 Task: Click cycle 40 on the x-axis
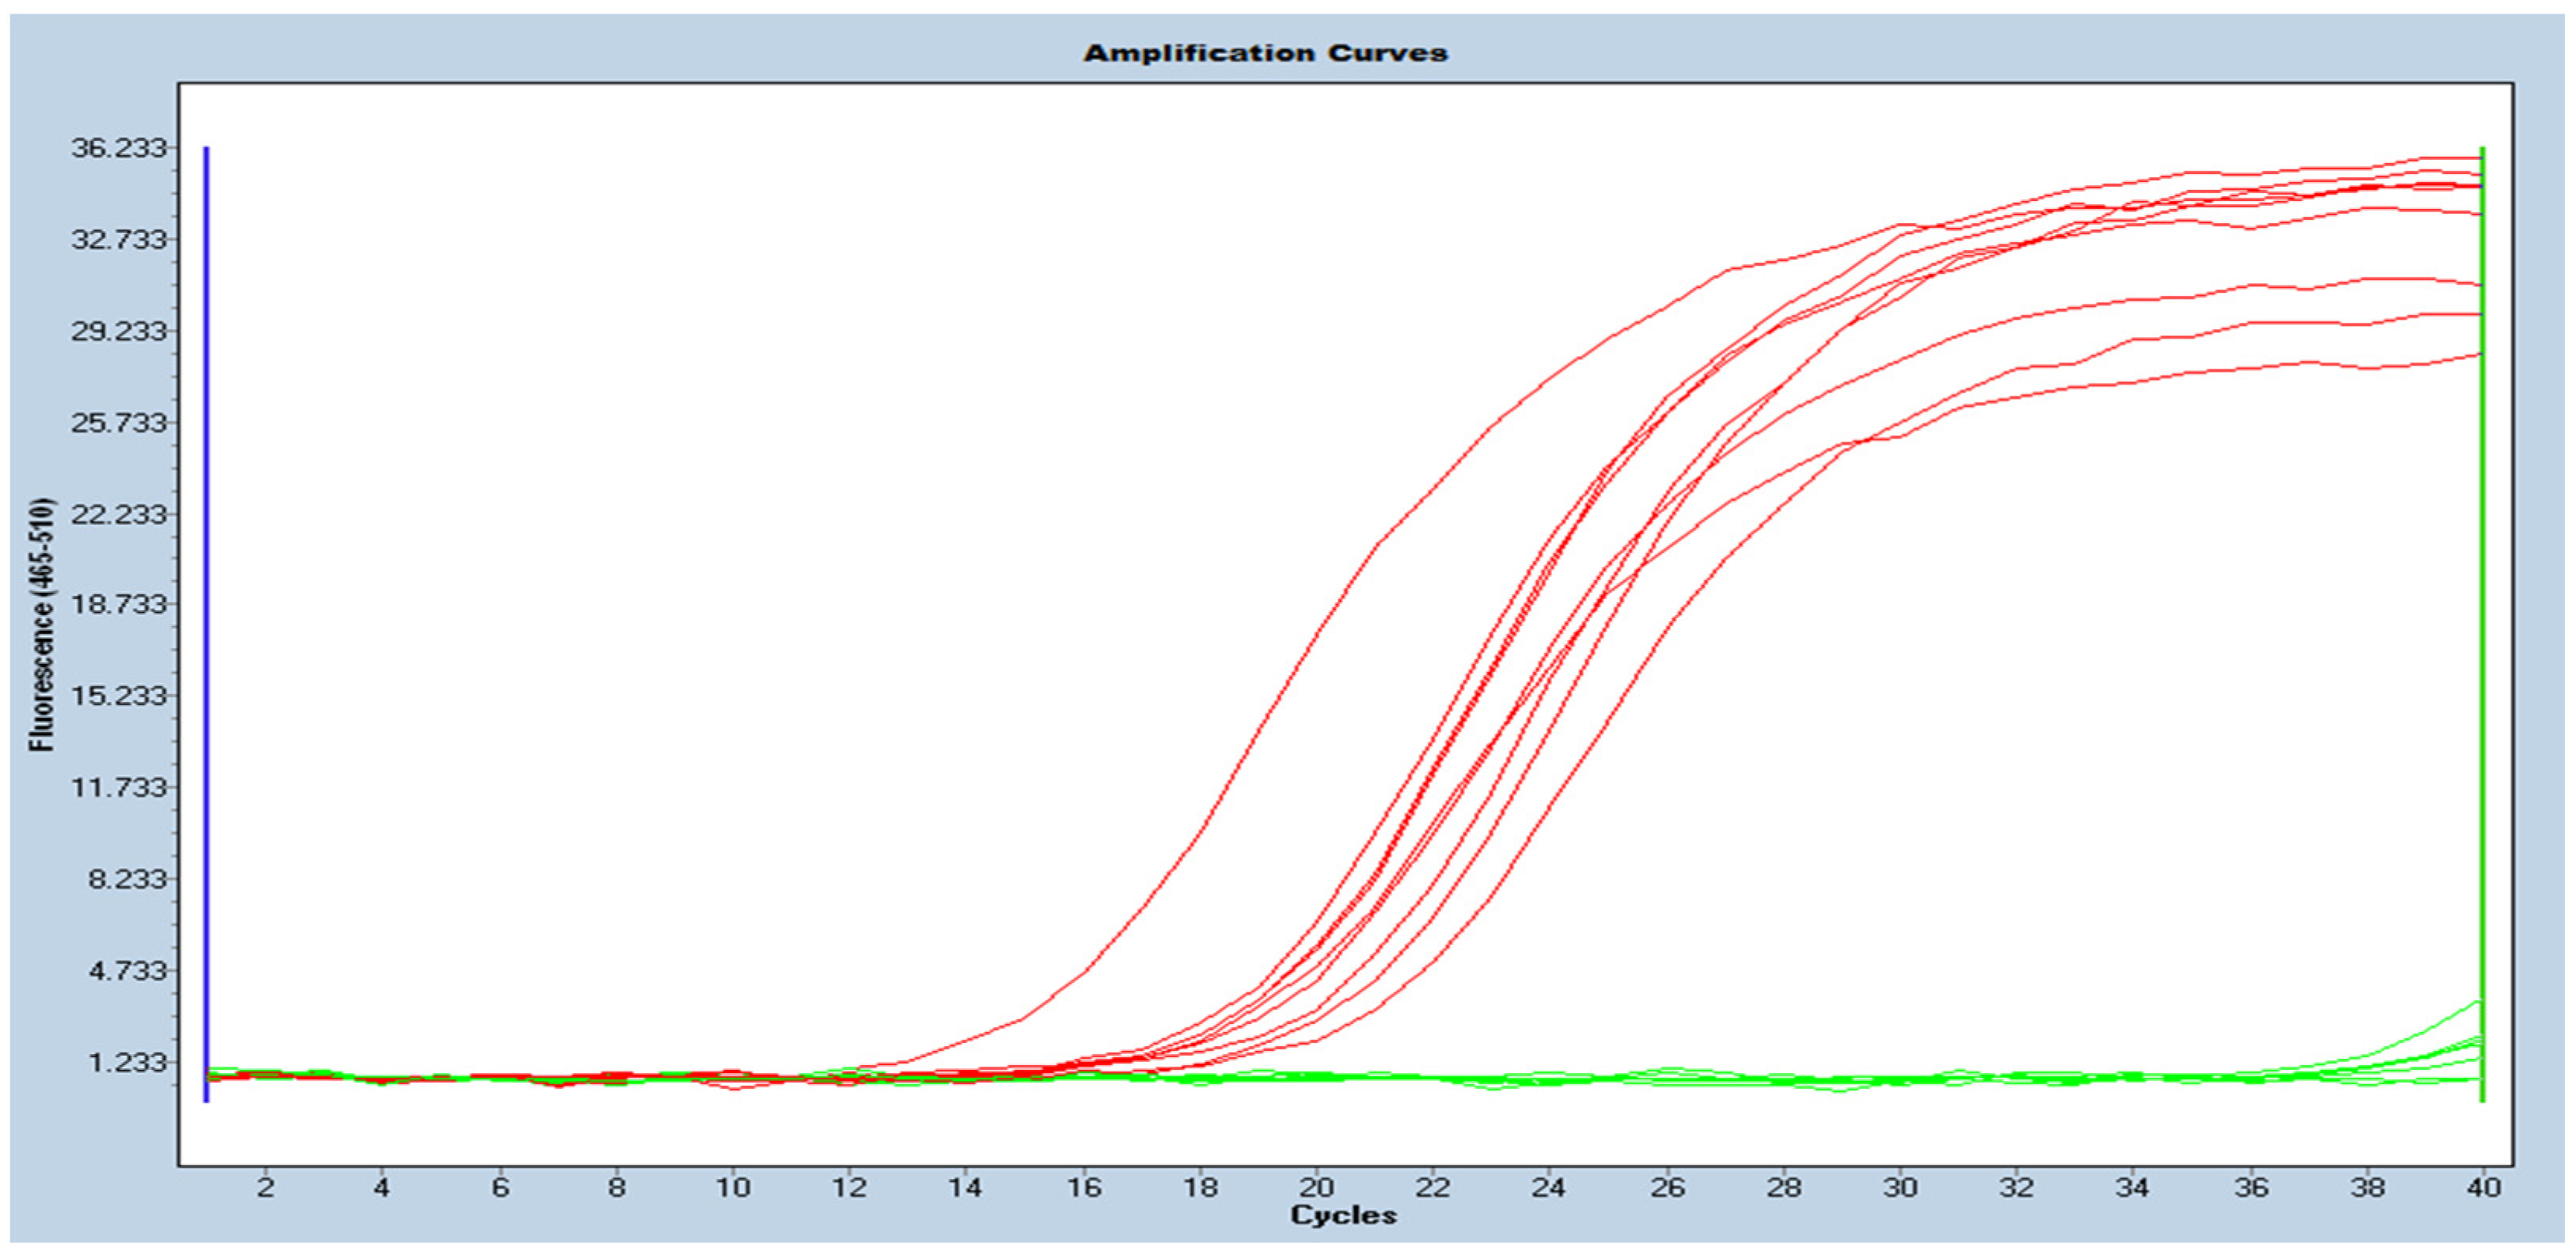pos(2484,1187)
